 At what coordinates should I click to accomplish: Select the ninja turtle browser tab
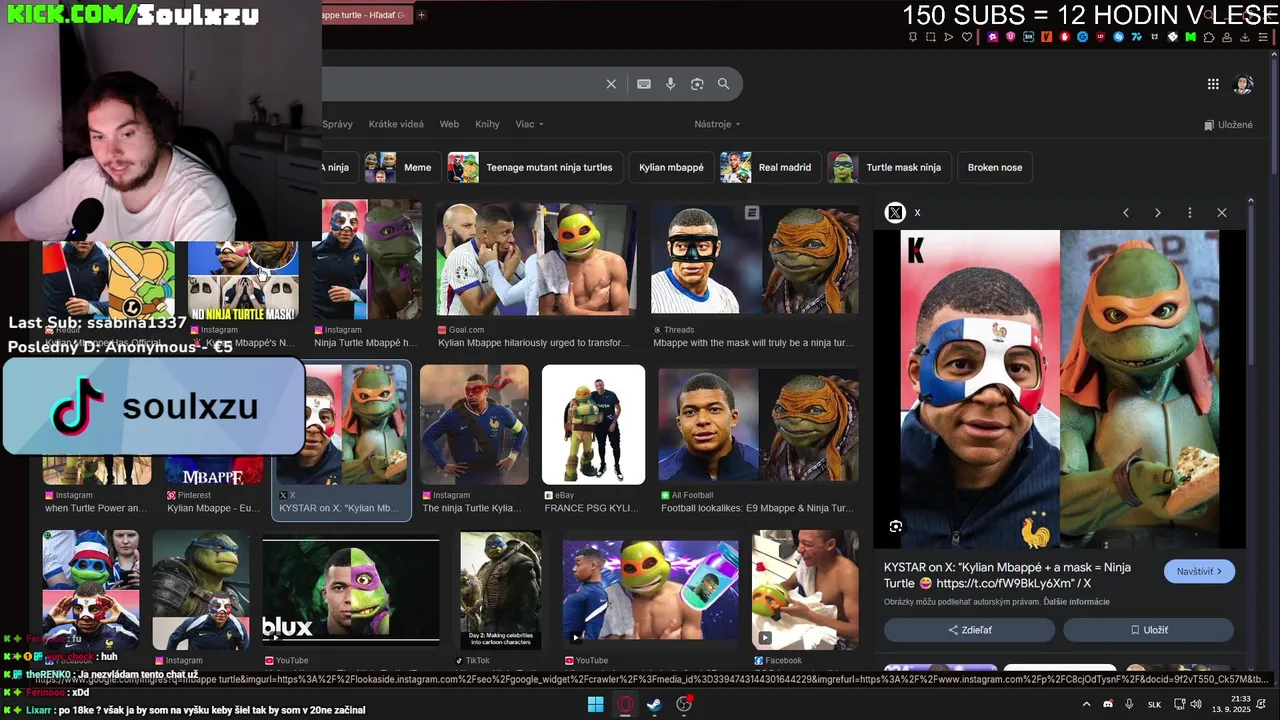(x=367, y=15)
